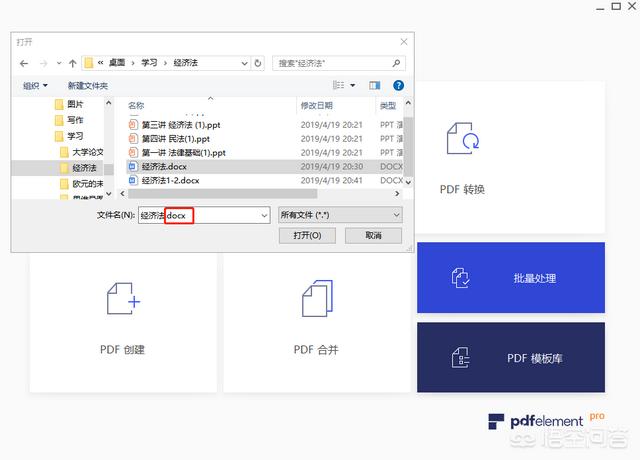Sort by 名称 column header
The image size is (640, 460).
pyautogui.click(x=136, y=106)
